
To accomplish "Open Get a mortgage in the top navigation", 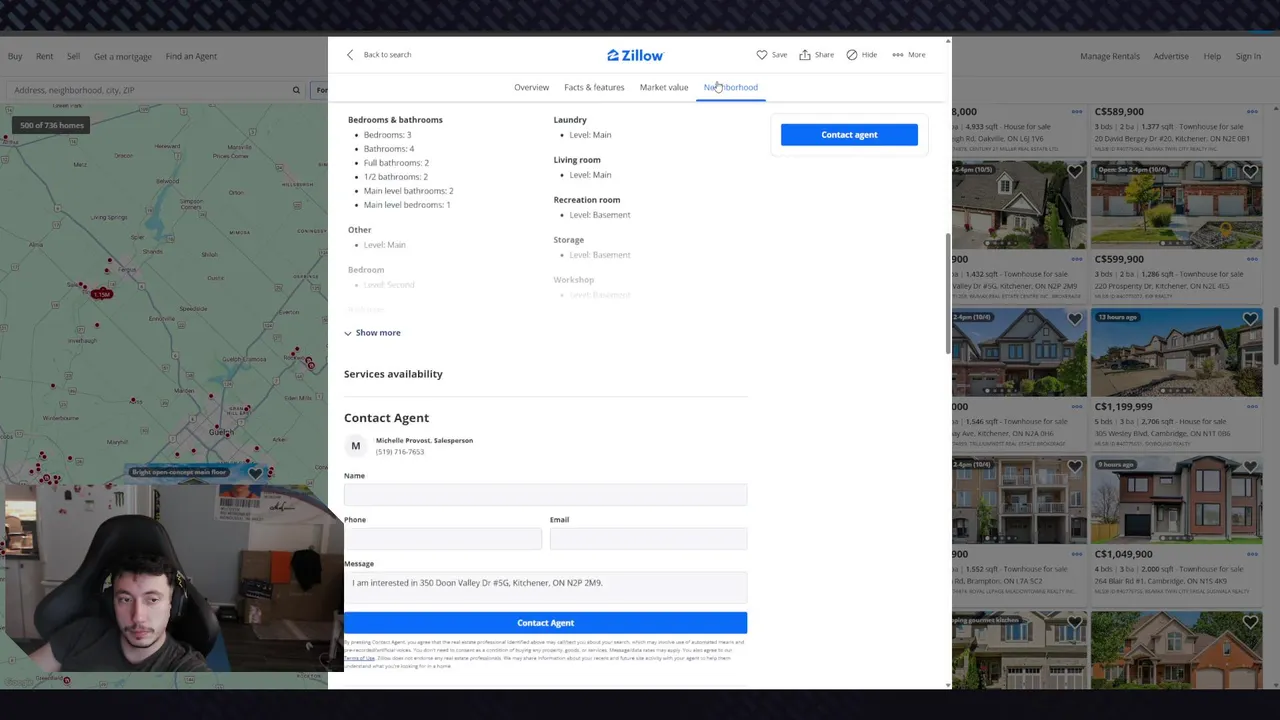I will tap(123, 57).
